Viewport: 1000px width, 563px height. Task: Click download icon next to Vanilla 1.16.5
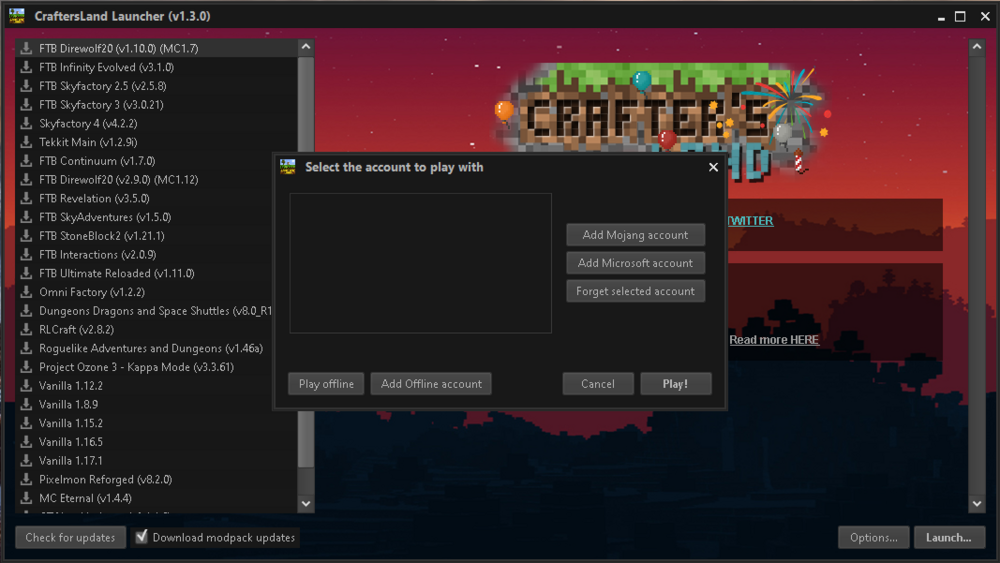pyautogui.click(x=27, y=442)
